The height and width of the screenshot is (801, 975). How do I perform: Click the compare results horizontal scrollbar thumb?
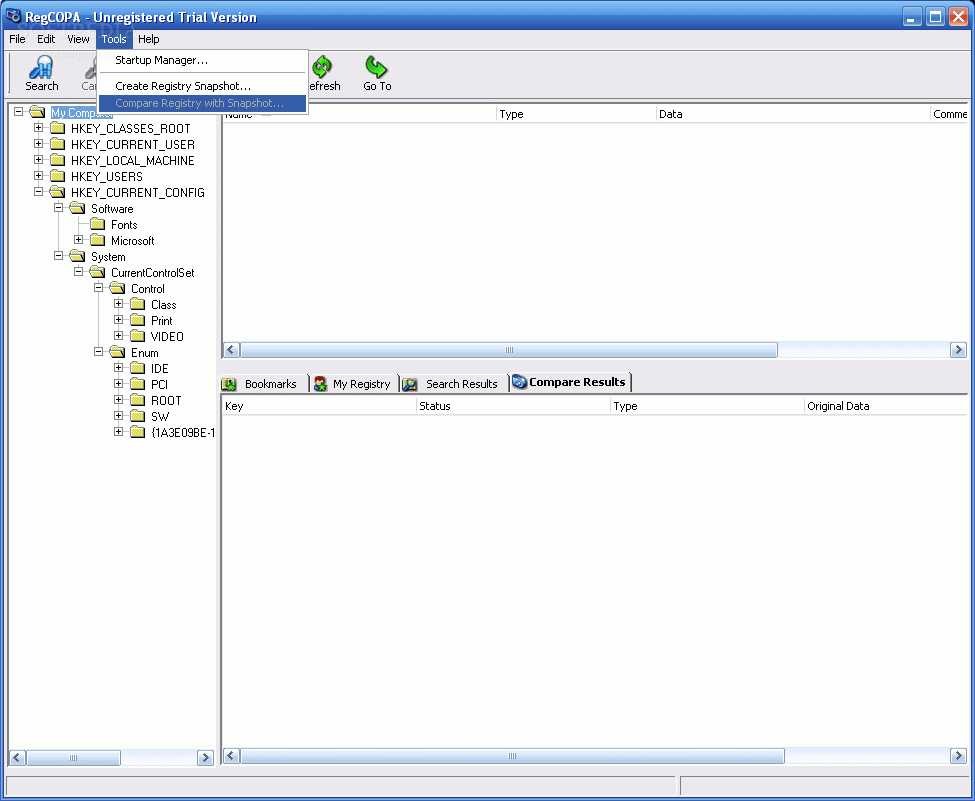click(512, 756)
